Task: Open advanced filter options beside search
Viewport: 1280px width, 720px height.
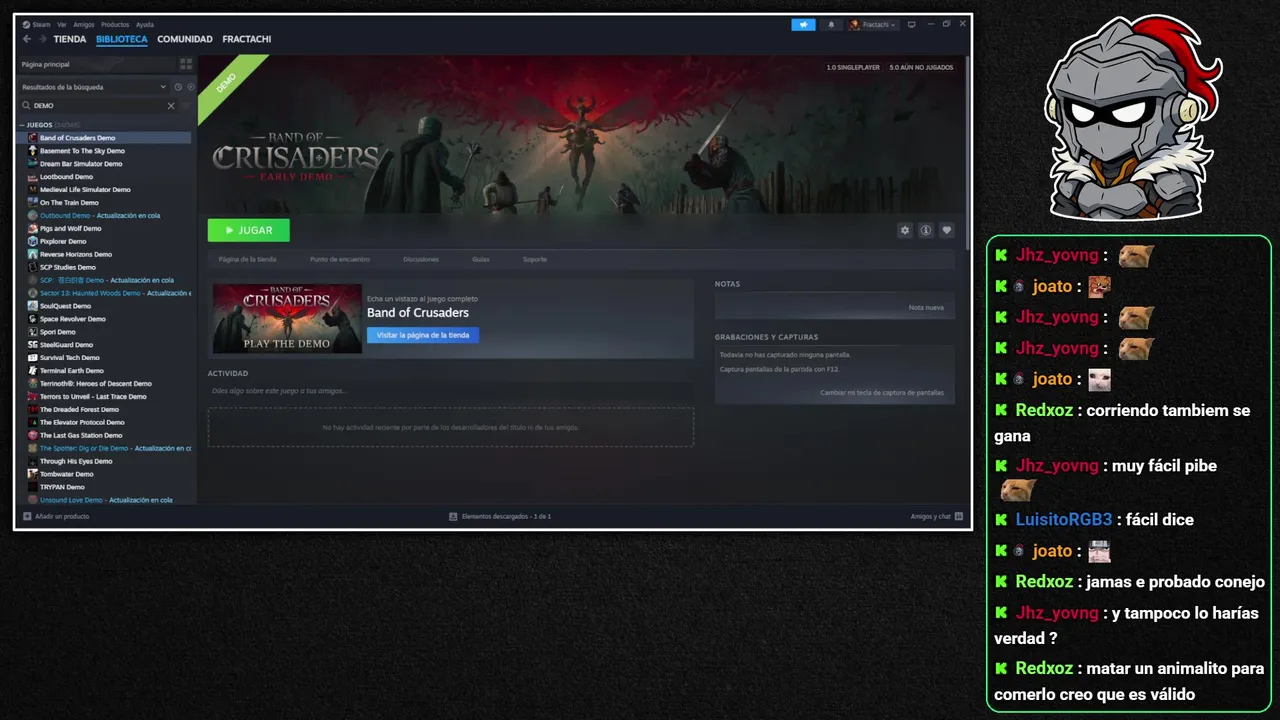Action: [x=185, y=105]
